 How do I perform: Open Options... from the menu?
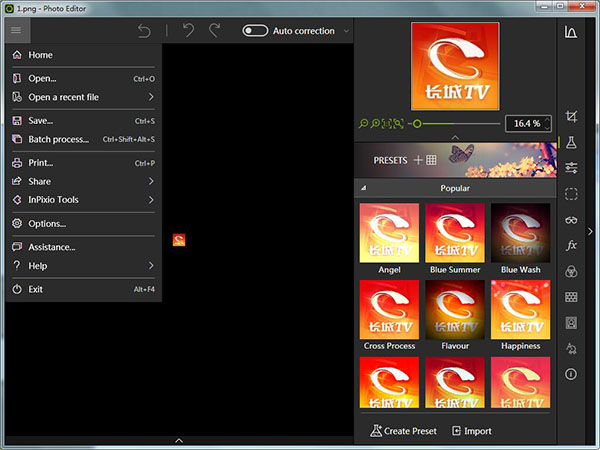pyautogui.click(x=83, y=223)
